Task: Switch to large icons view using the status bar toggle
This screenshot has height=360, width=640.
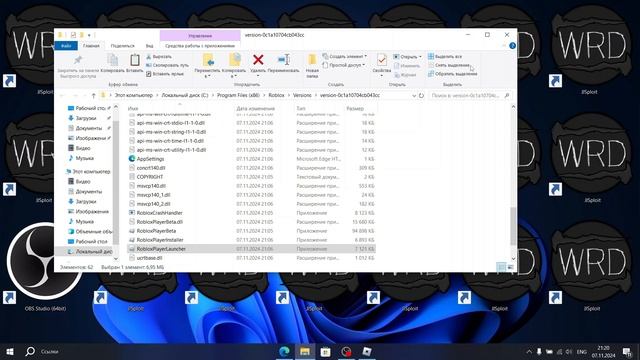Action: [510, 267]
